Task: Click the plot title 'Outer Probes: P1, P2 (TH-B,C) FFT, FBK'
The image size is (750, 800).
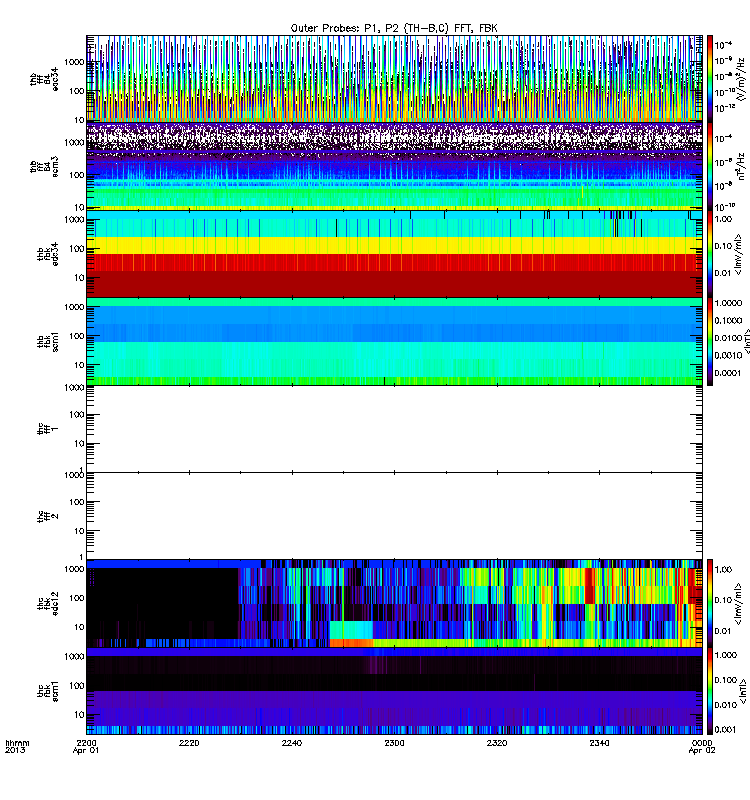Action: 394,29
